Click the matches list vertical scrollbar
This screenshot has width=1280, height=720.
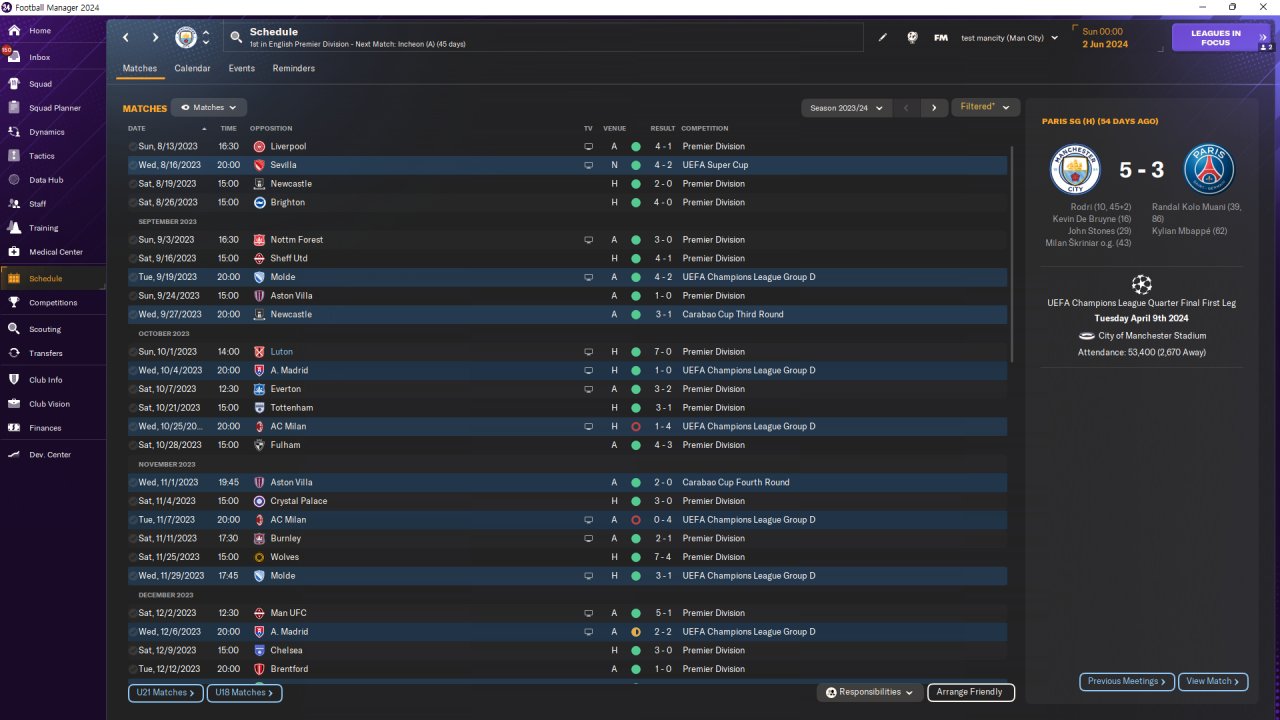tap(1011, 255)
